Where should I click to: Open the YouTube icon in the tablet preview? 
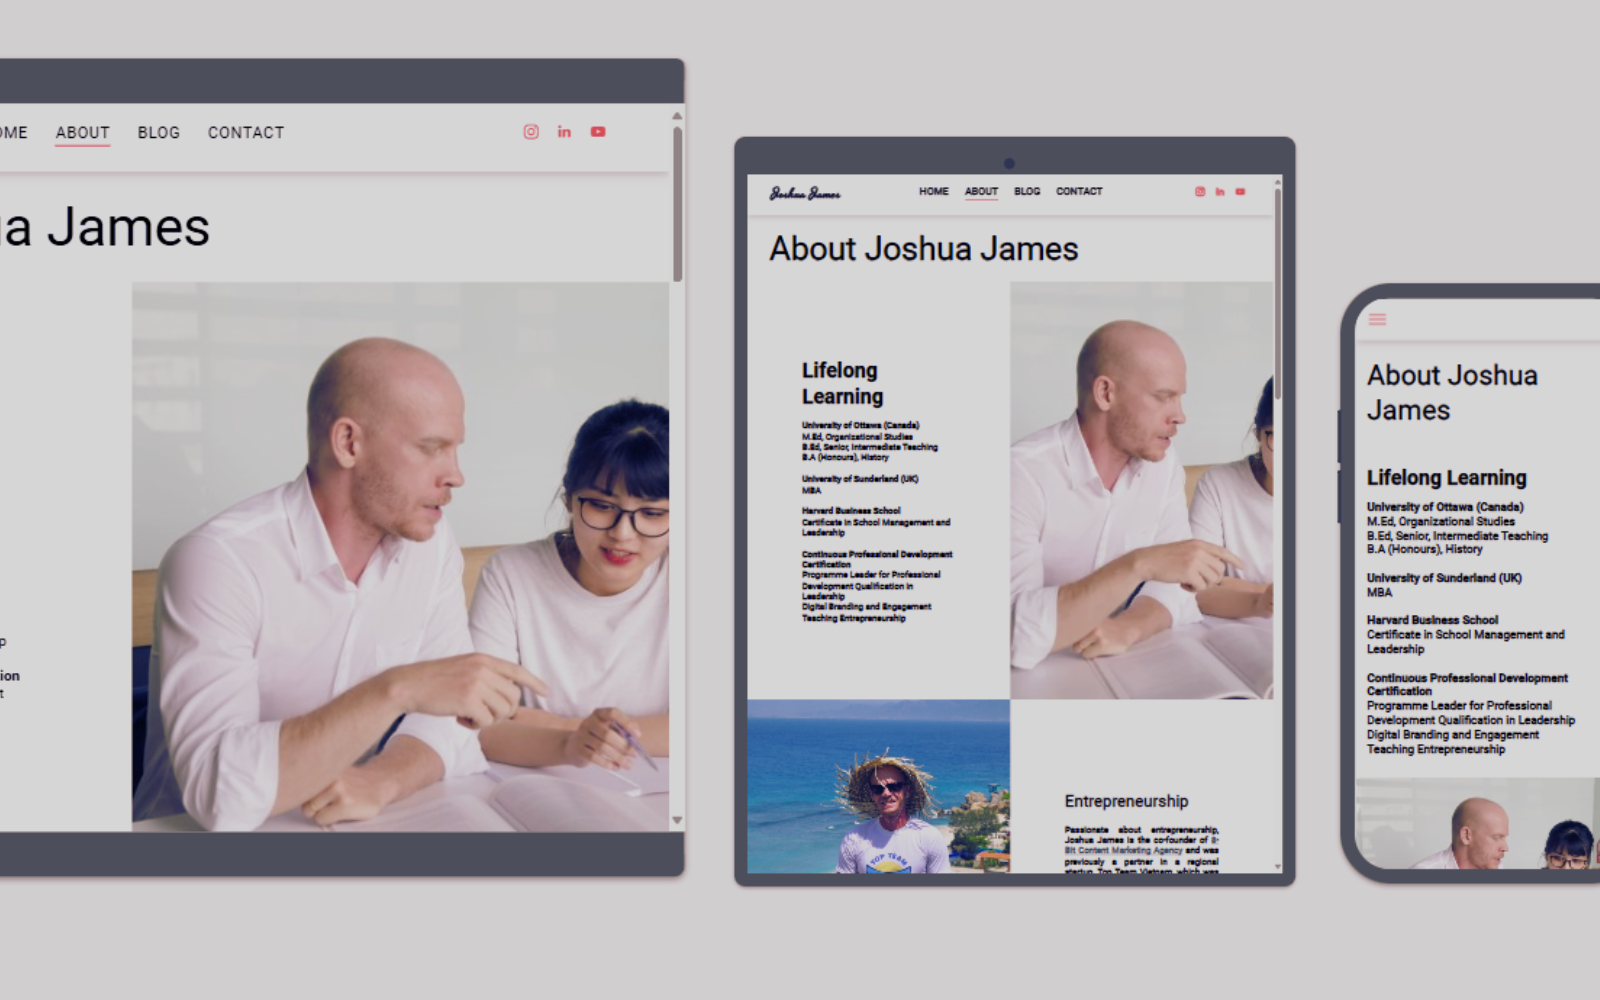tap(1240, 192)
